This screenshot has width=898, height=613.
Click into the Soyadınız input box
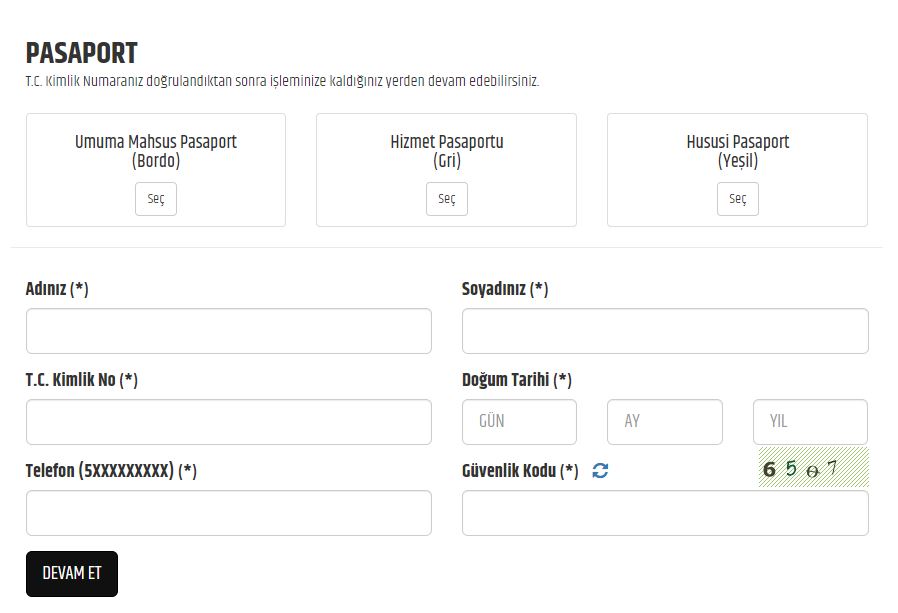click(665, 331)
